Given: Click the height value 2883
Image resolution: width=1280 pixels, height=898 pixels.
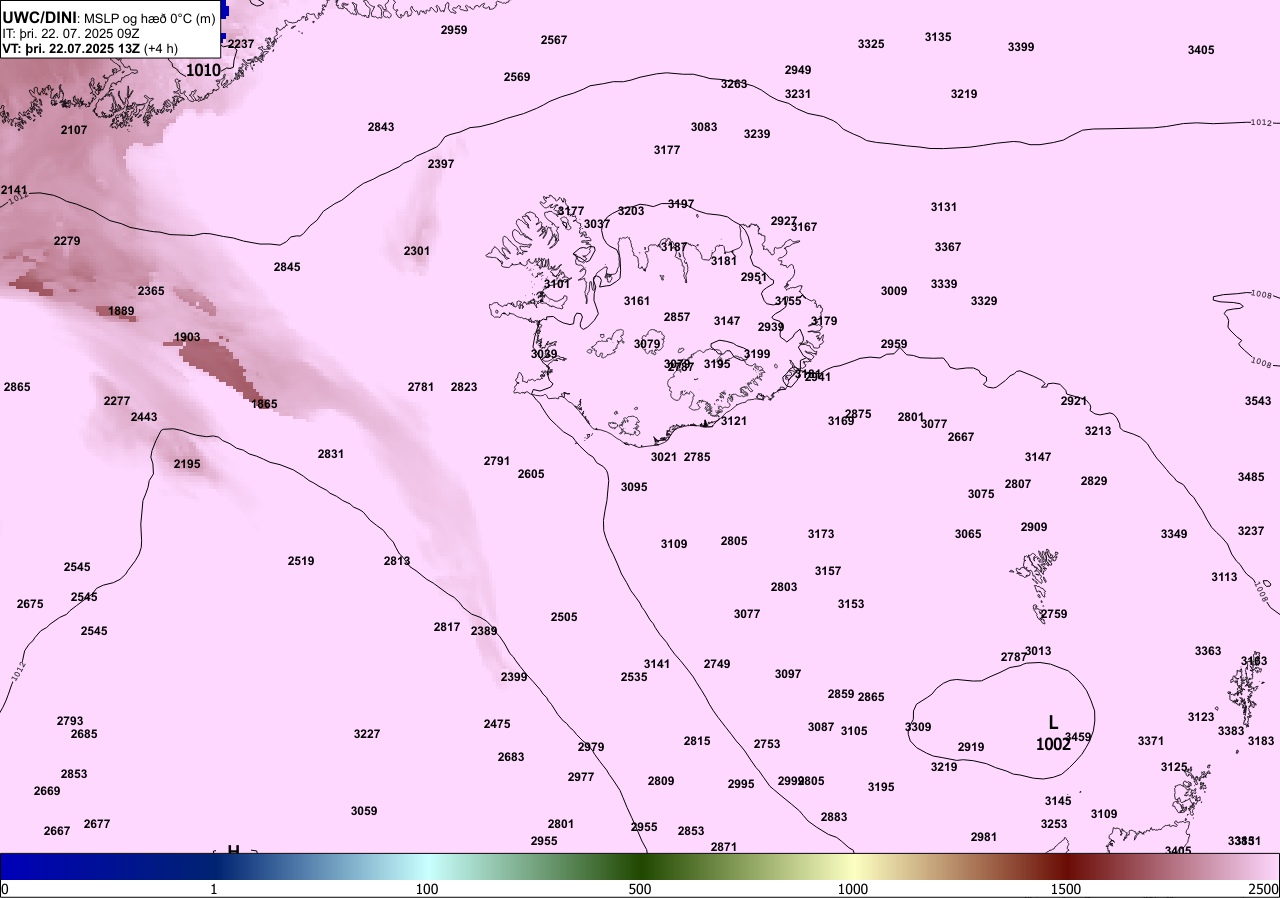Looking at the screenshot, I should pos(834,817).
